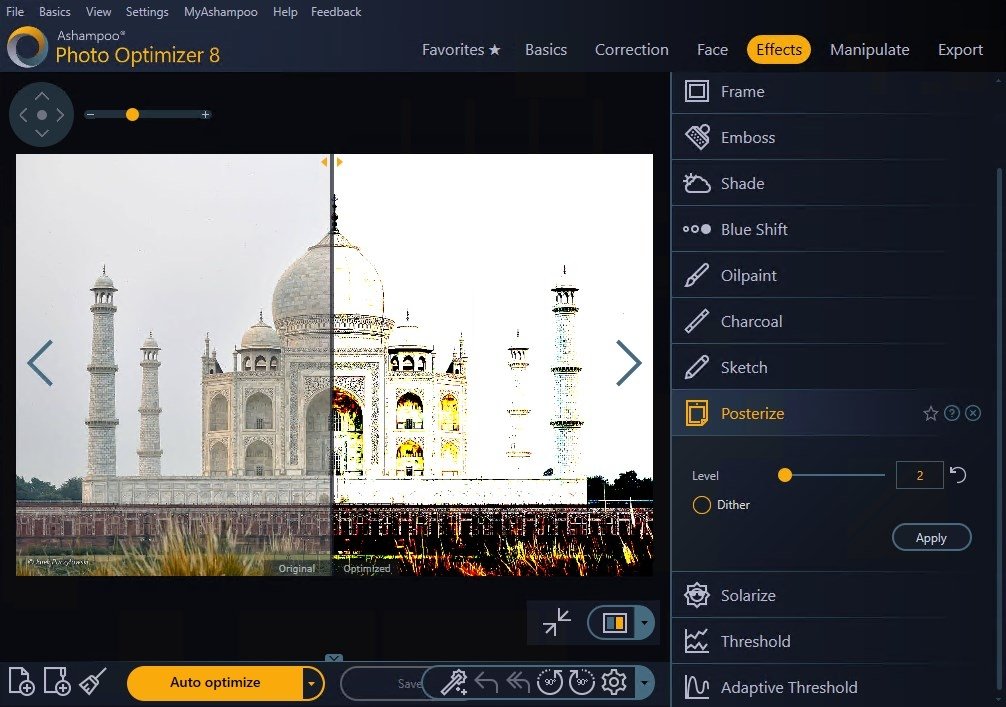
Task: Add Posterize to favorites with star icon
Action: [930, 413]
